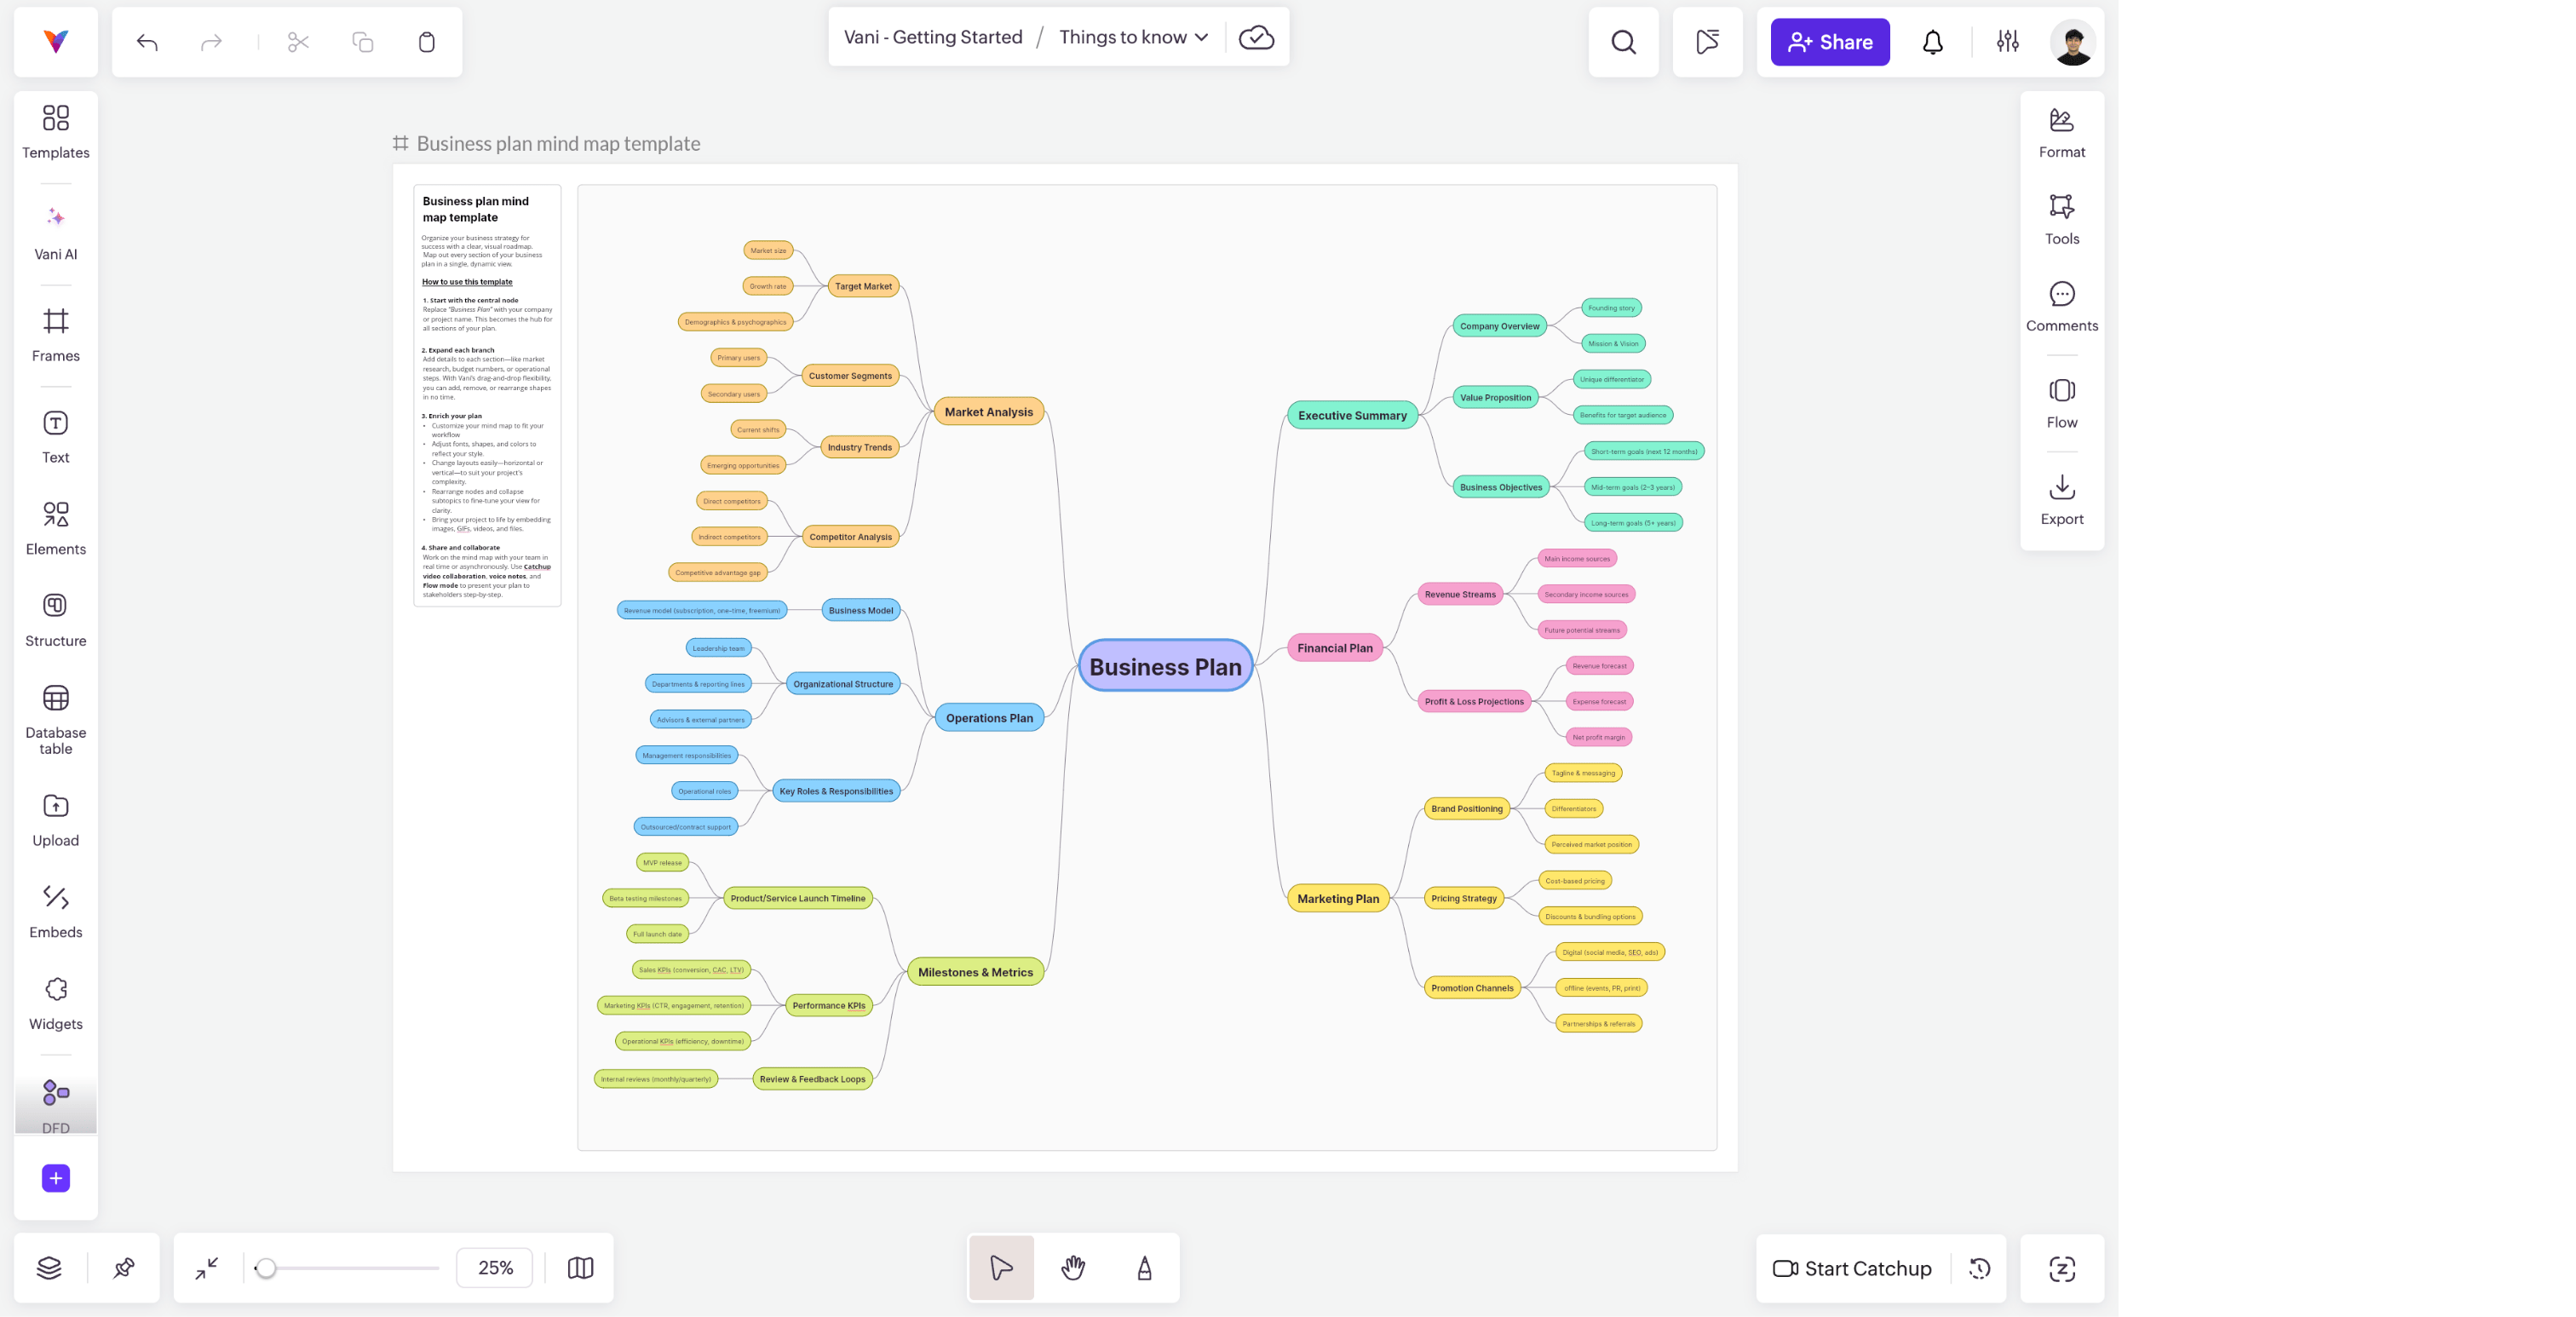Image resolution: width=2576 pixels, height=1317 pixels.
Task: Select the Frames tool
Action: [x=56, y=334]
